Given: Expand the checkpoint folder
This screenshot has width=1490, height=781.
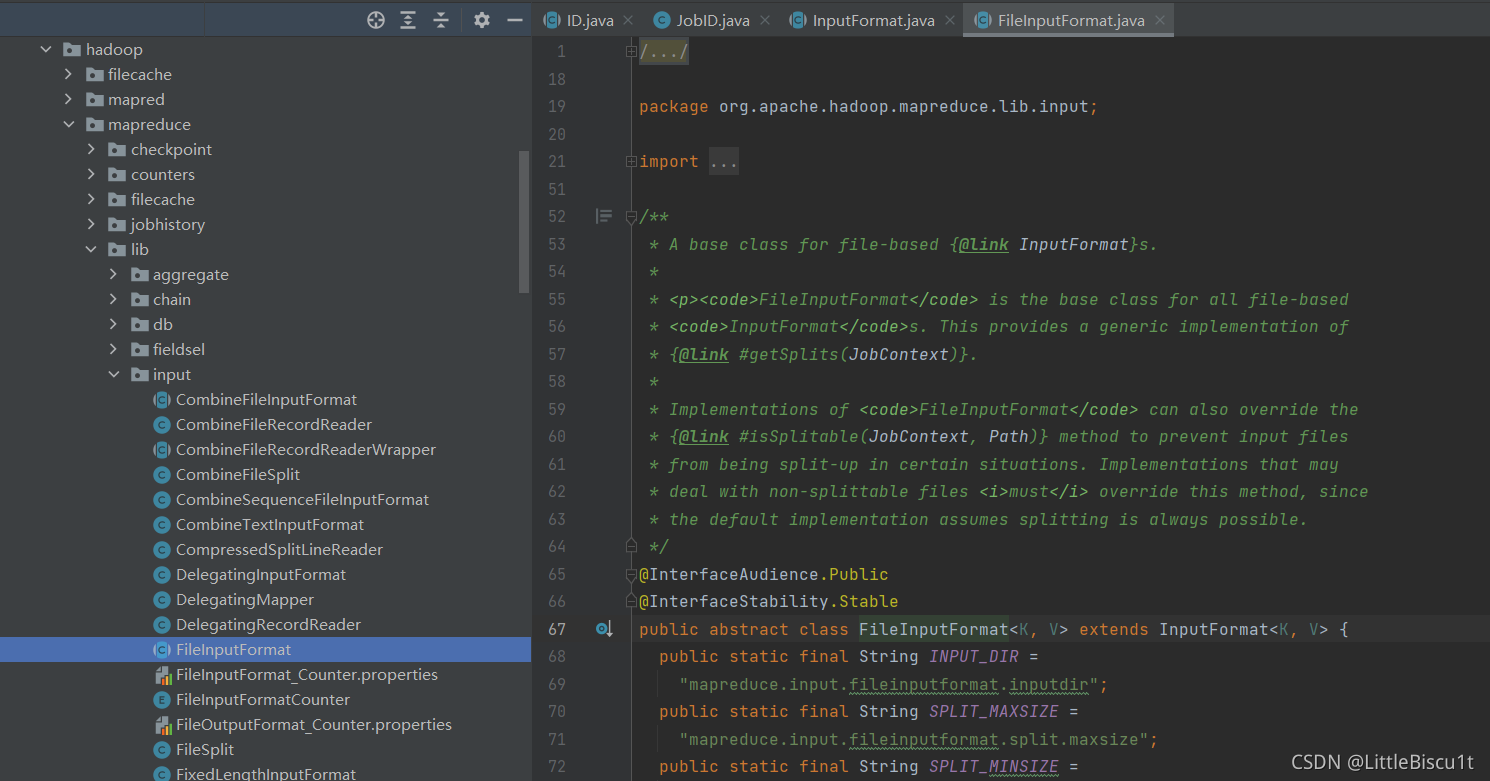Looking at the screenshot, I should point(91,149).
